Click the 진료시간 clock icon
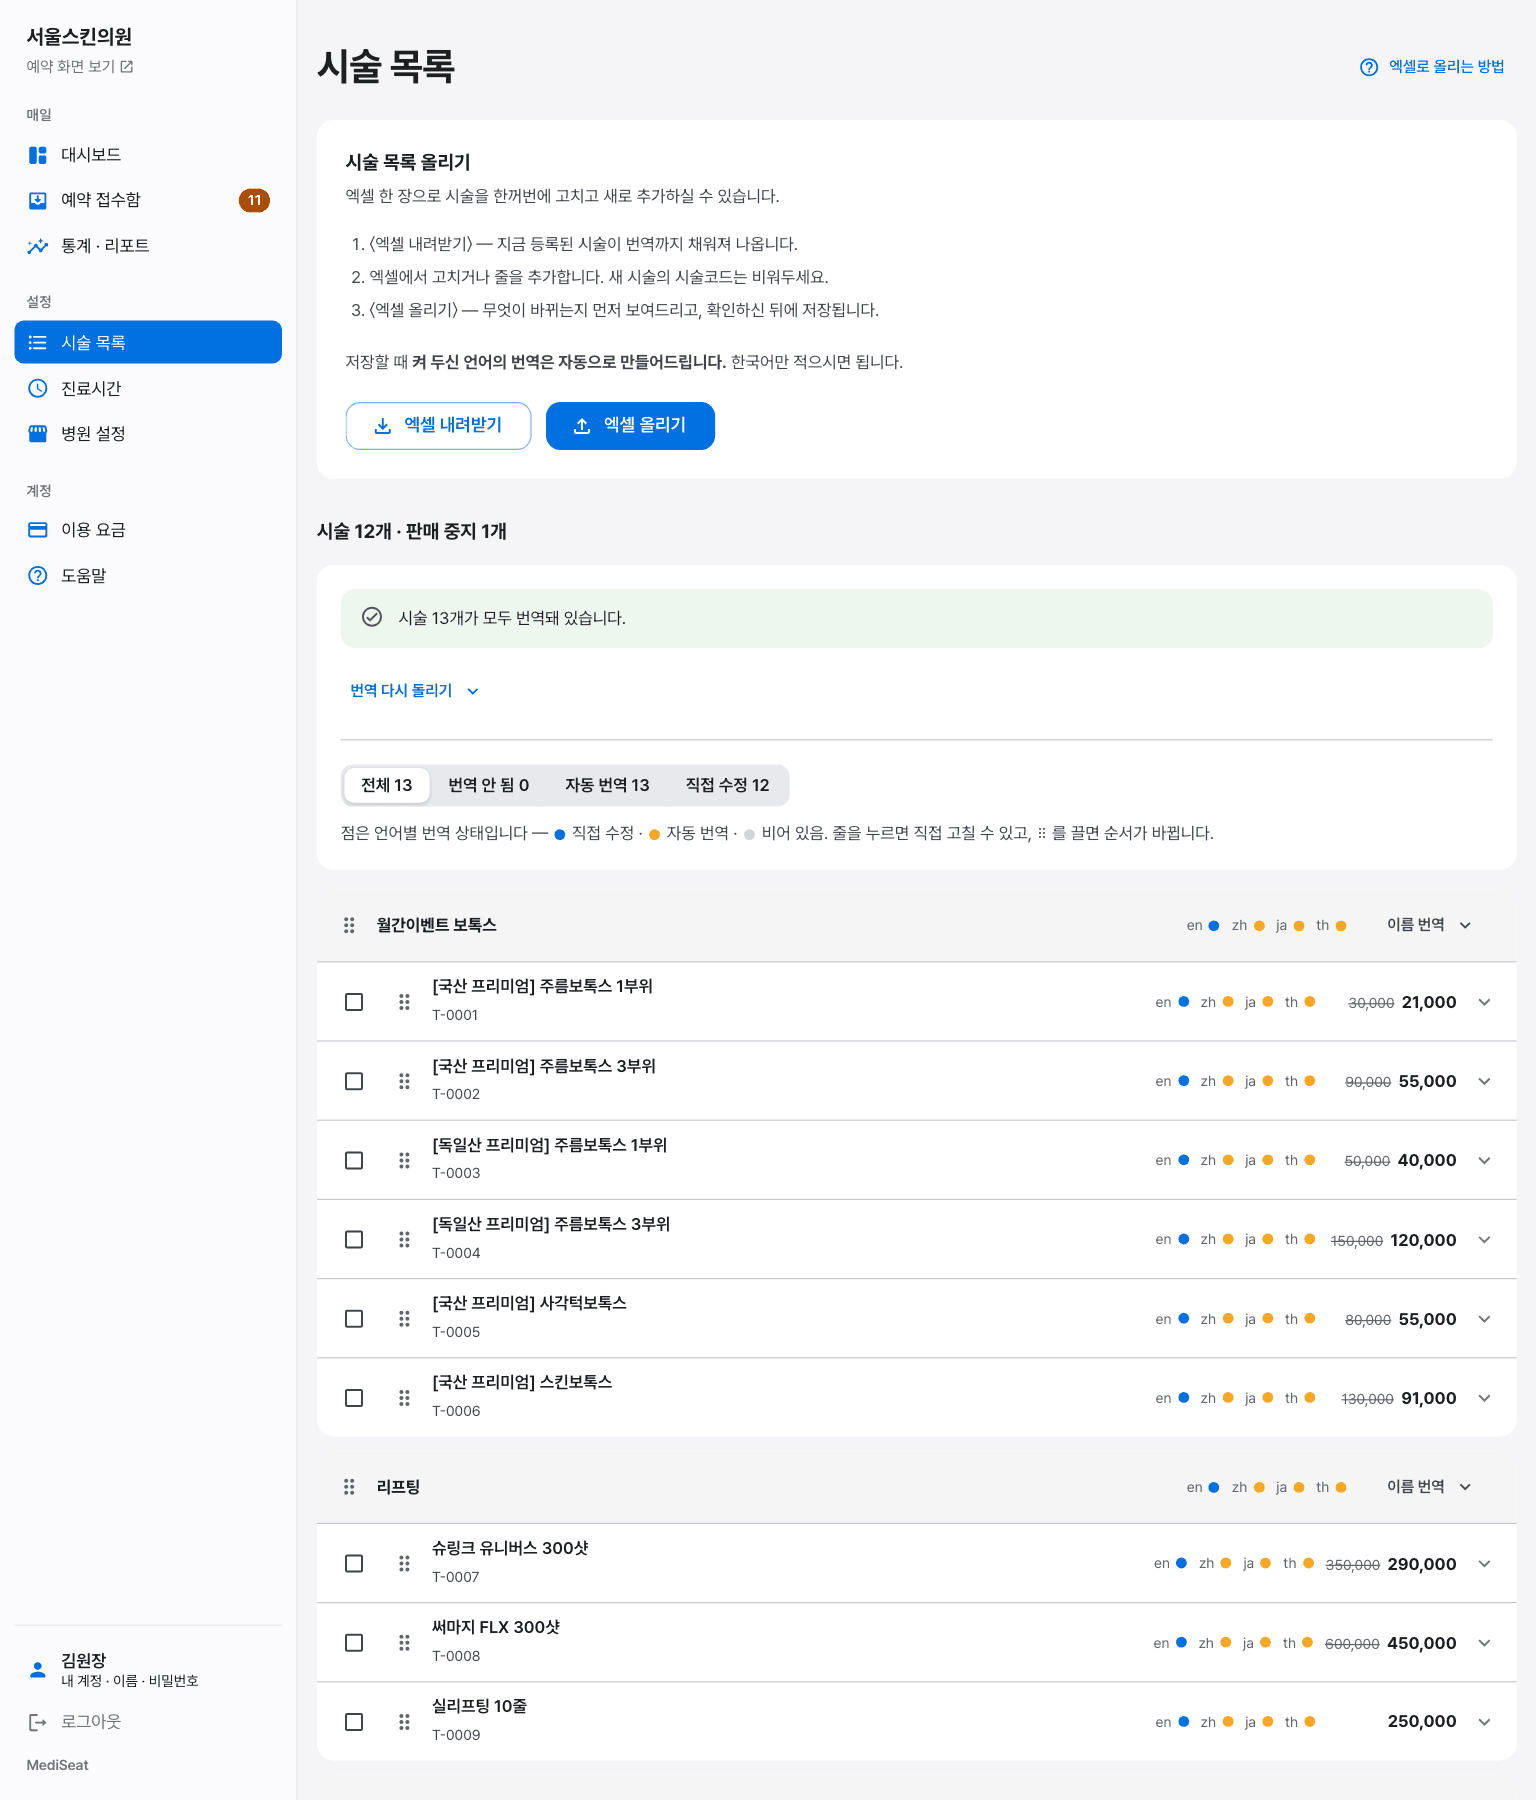 (38, 388)
